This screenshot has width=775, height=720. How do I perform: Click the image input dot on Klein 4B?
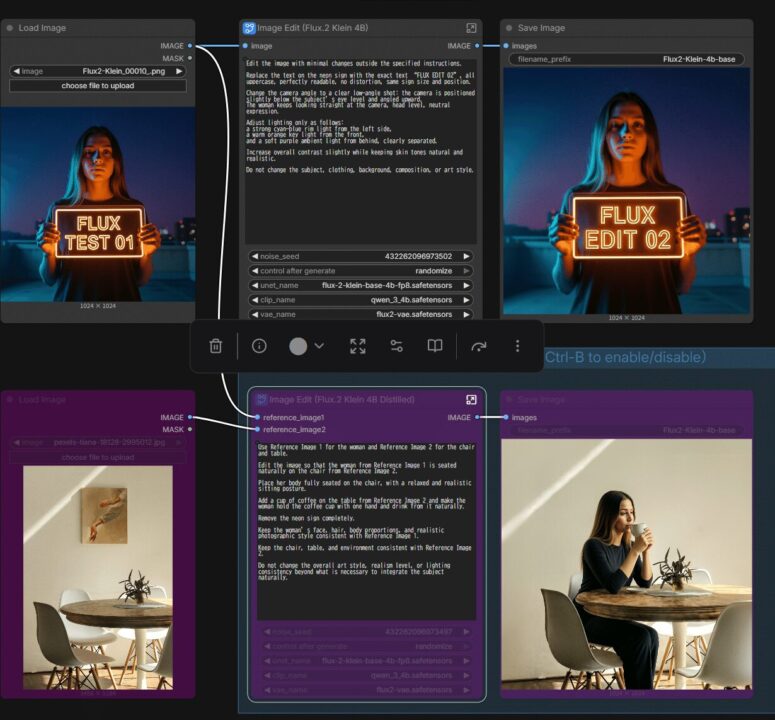coord(245,46)
